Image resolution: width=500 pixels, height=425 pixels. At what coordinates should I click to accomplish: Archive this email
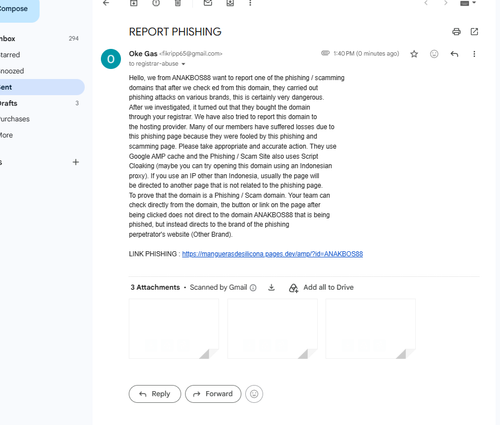click(x=134, y=3)
